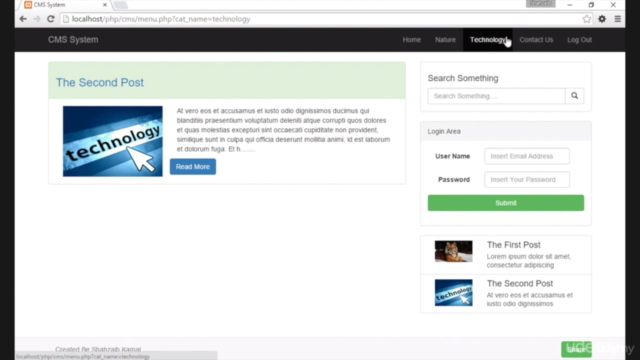Click the page icon before the URL

66,19
